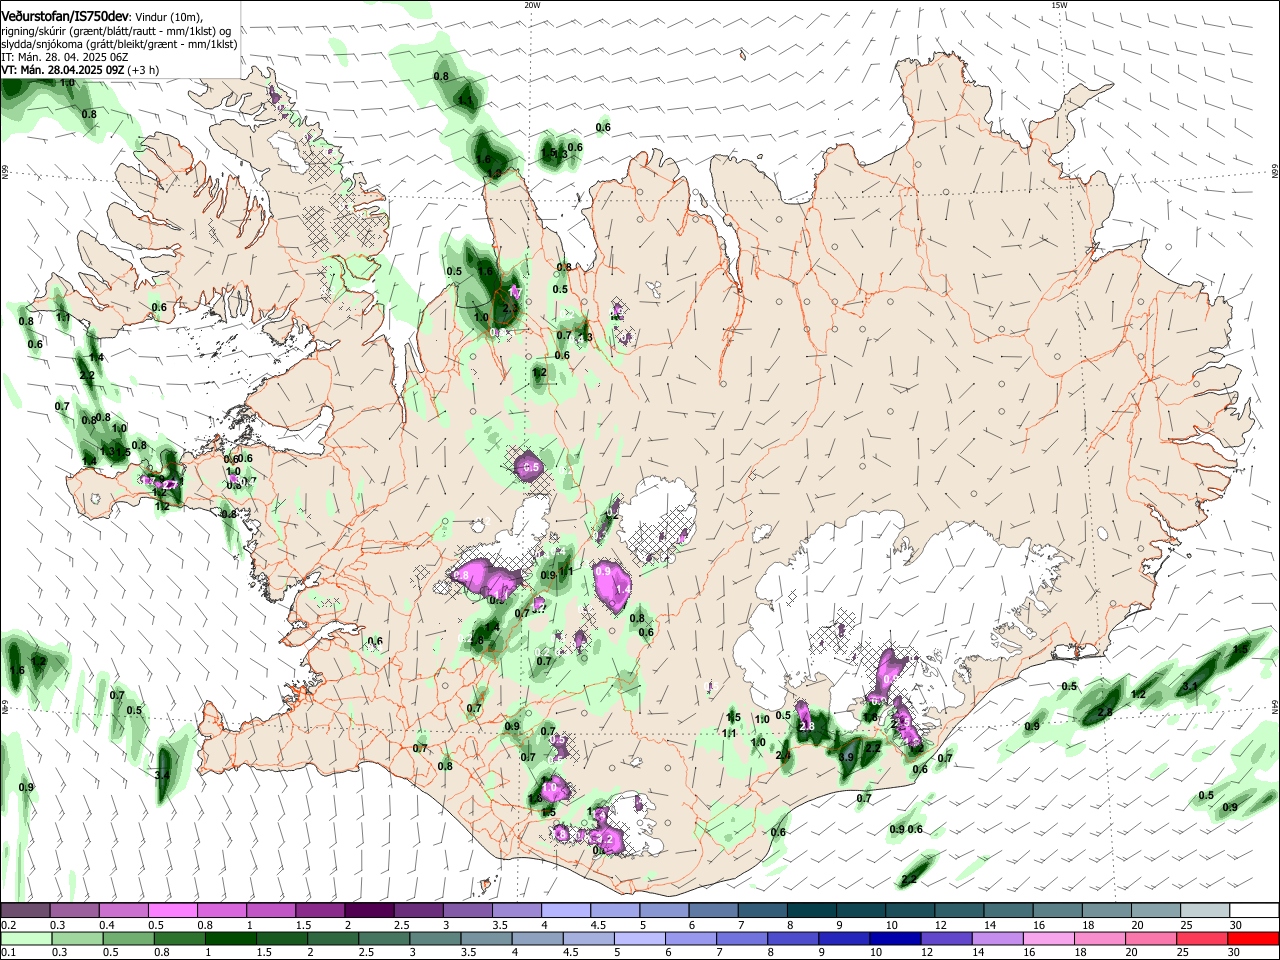Image resolution: width=1280 pixels, height=960 pixels.
Task: Click the 20W longitude label at the top edge
Action: pyautogui.click(x=533, y=5)
